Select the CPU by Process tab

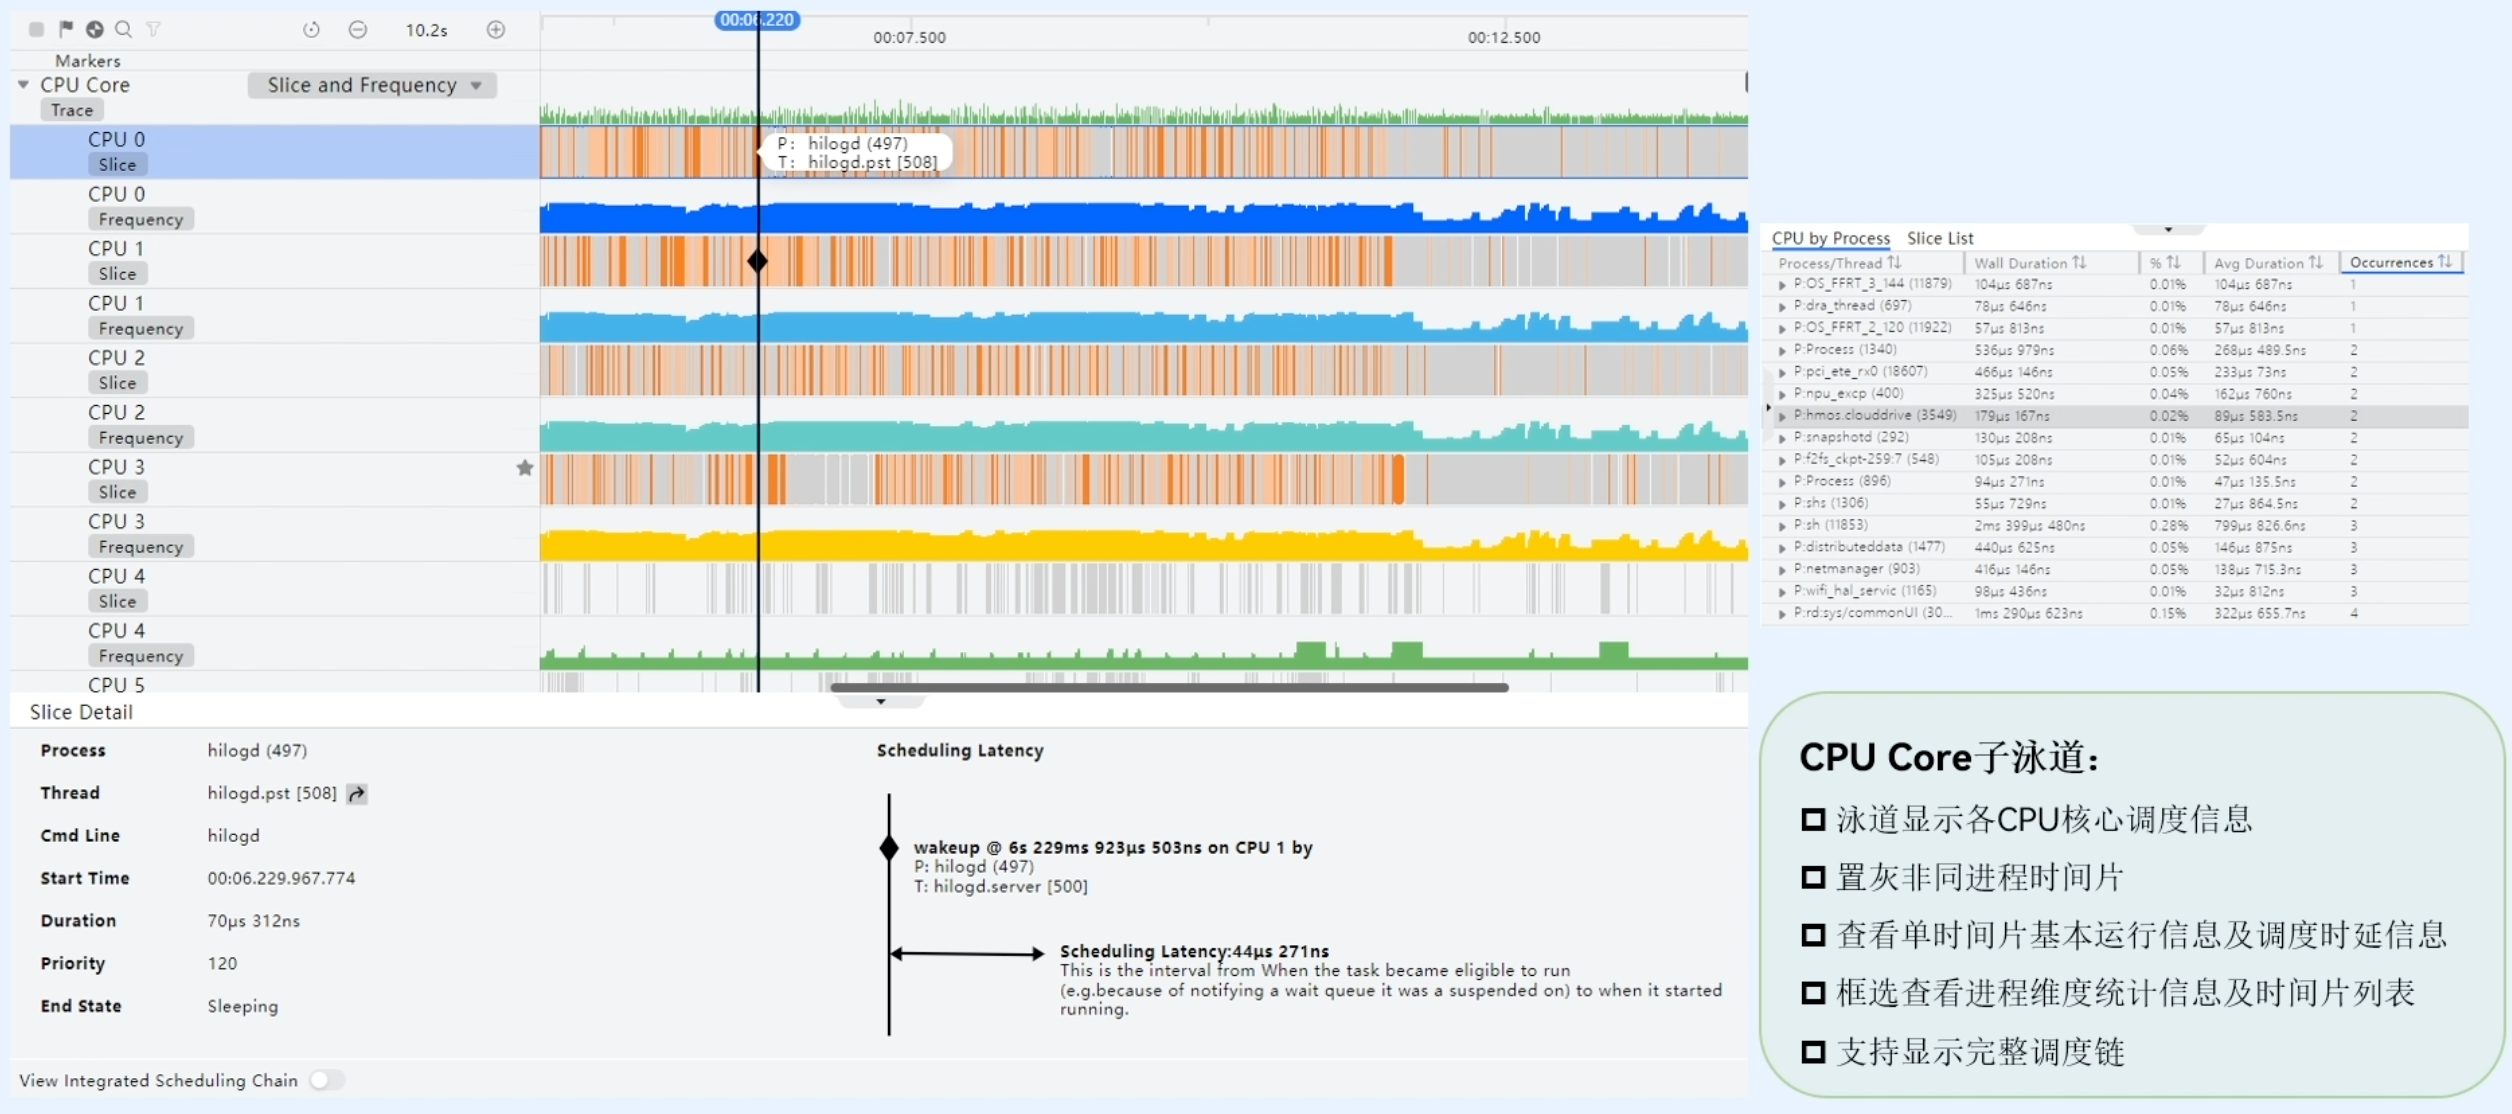[1830, 238]
